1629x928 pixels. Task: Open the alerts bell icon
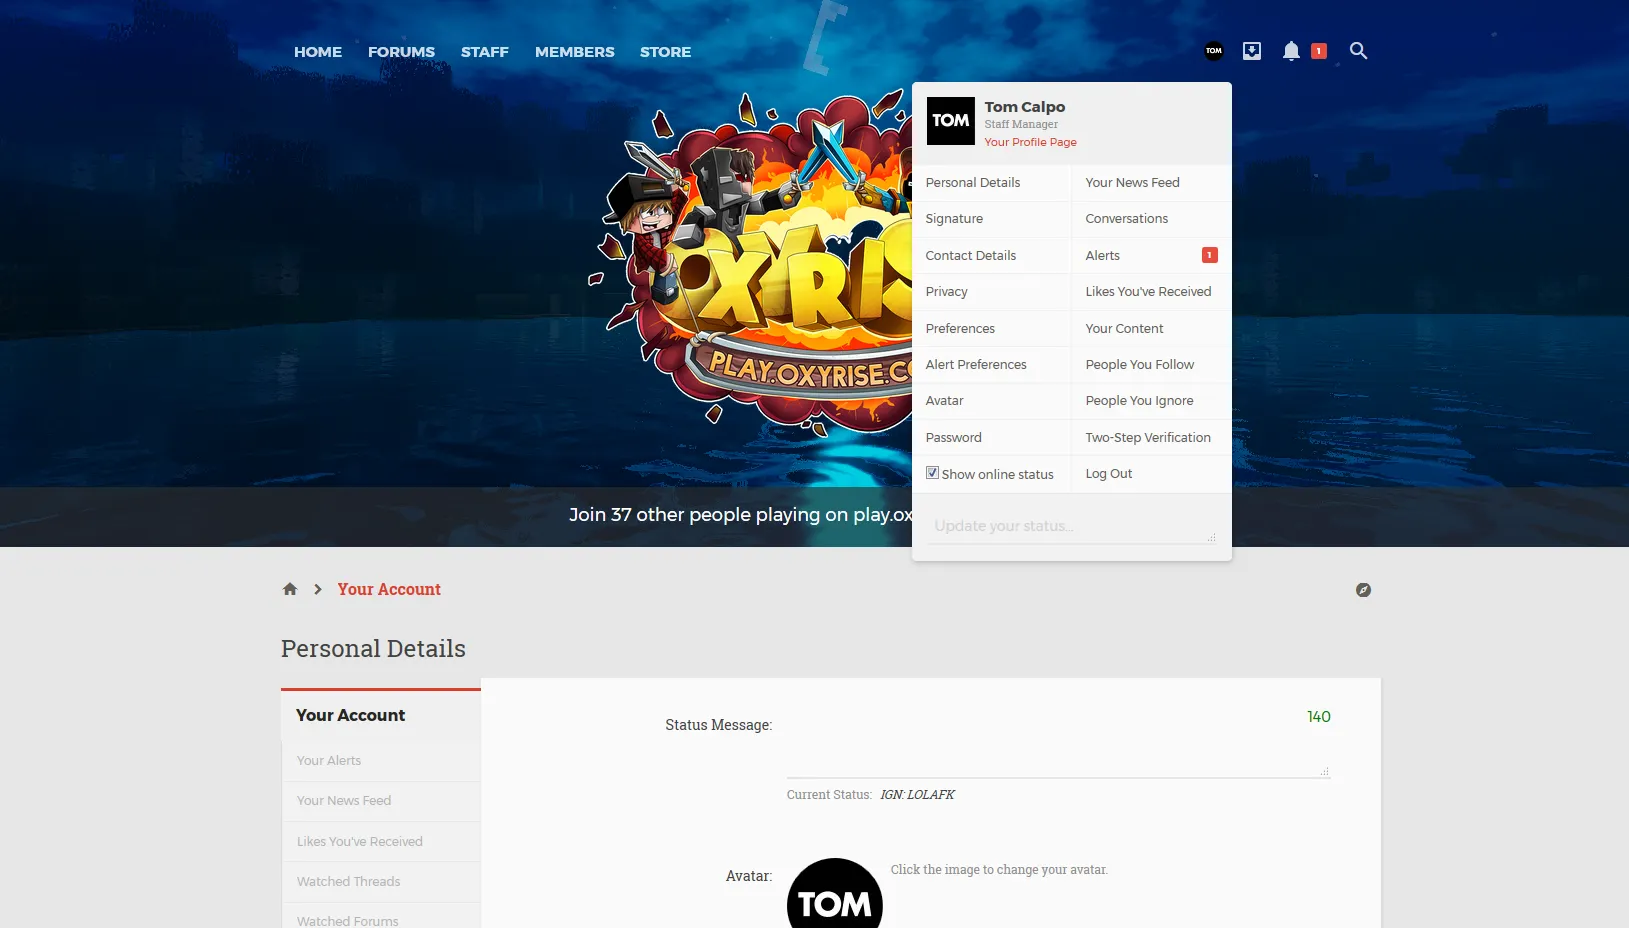(x=1291, y=51)
